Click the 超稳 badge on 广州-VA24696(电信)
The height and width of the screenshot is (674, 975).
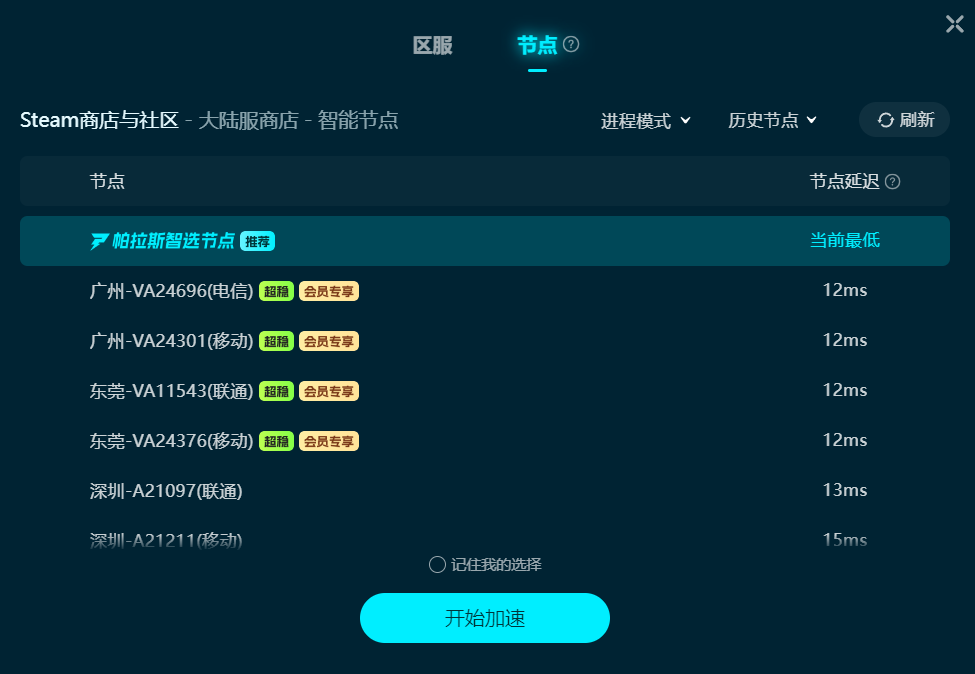[276, 291]
